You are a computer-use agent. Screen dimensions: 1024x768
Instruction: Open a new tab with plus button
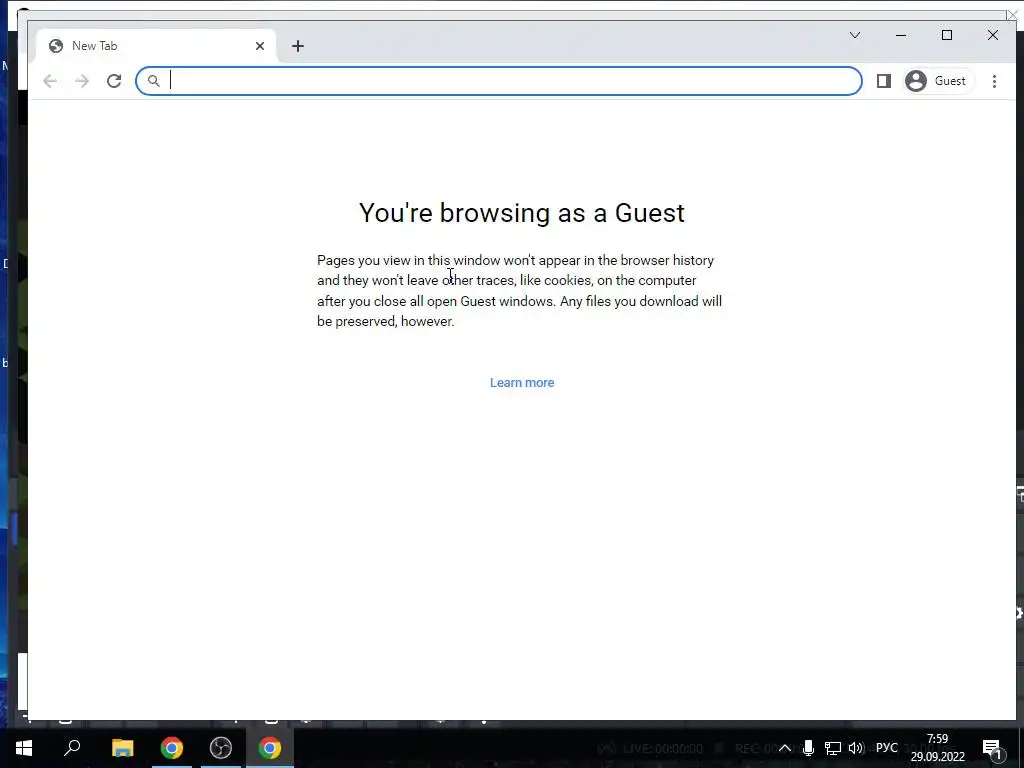298,46
